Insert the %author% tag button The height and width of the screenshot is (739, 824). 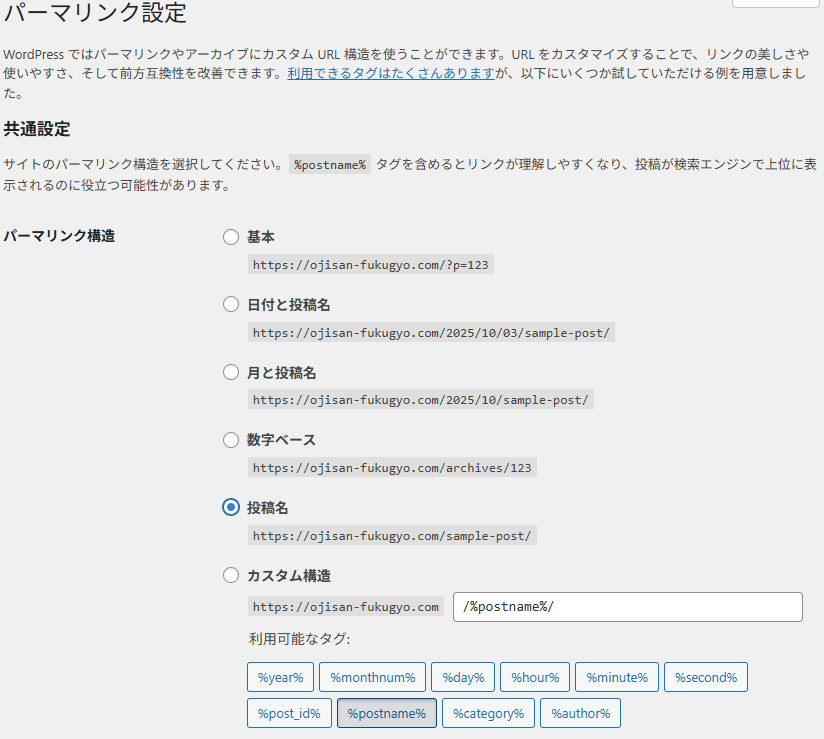pyautogui.click(x=580, y=713)
